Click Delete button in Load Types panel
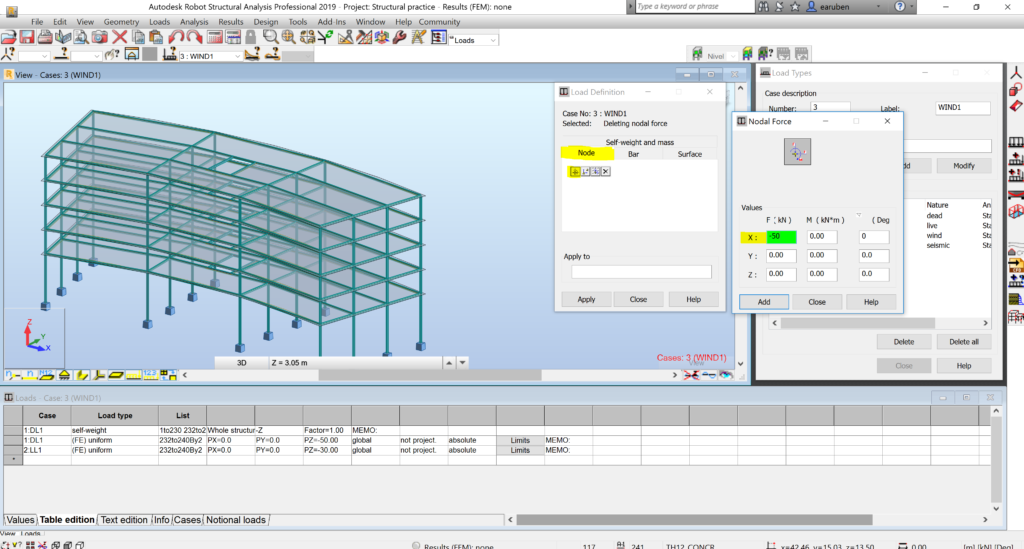Viewport: 1024px width, 549px height. (904, 341)
